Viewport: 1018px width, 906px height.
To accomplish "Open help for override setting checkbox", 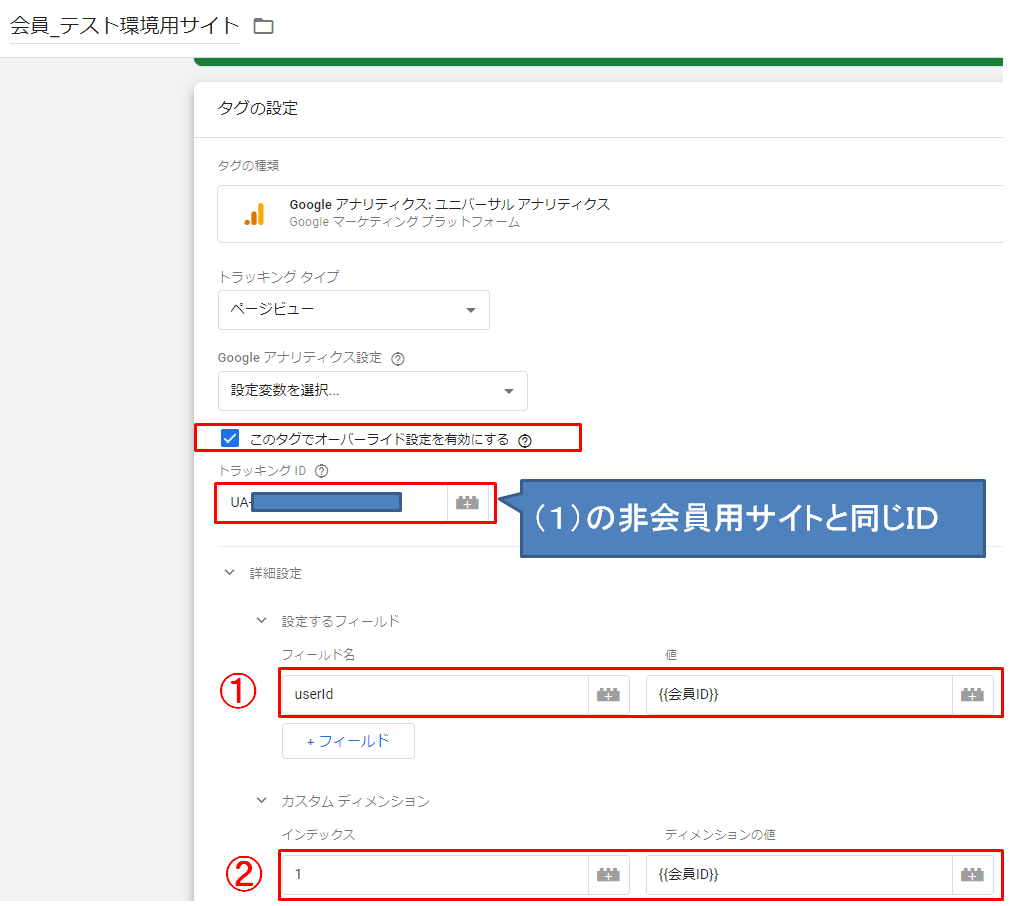I will (525, 441).
